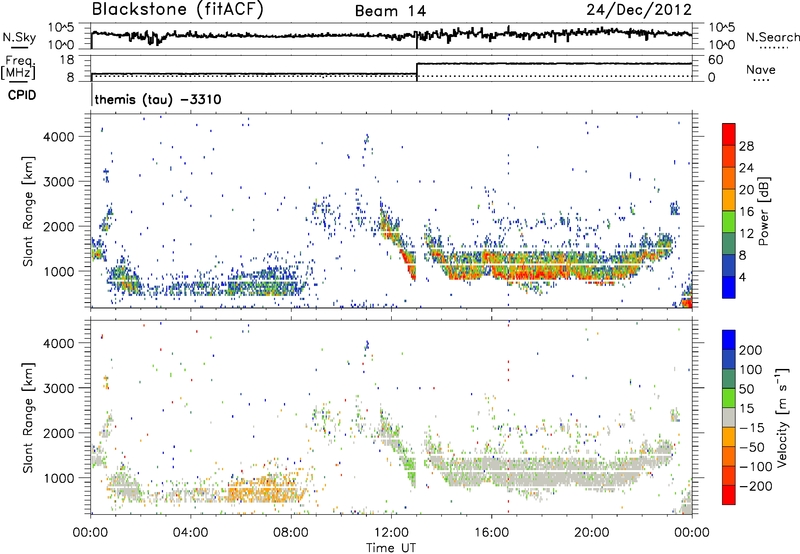Click the strong red power echo near 13:00 UT
The height and width of the screenshot is (554, 800).
(x=410, y=264)
